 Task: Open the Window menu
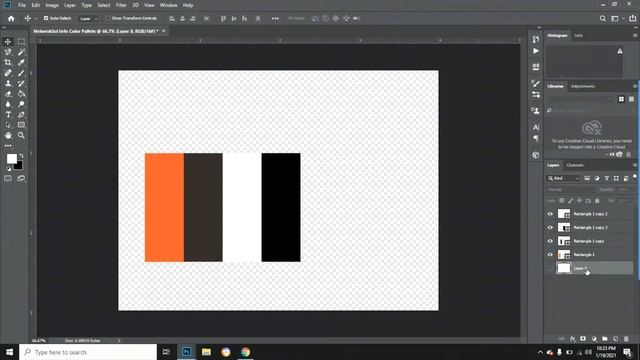[169, 5]
